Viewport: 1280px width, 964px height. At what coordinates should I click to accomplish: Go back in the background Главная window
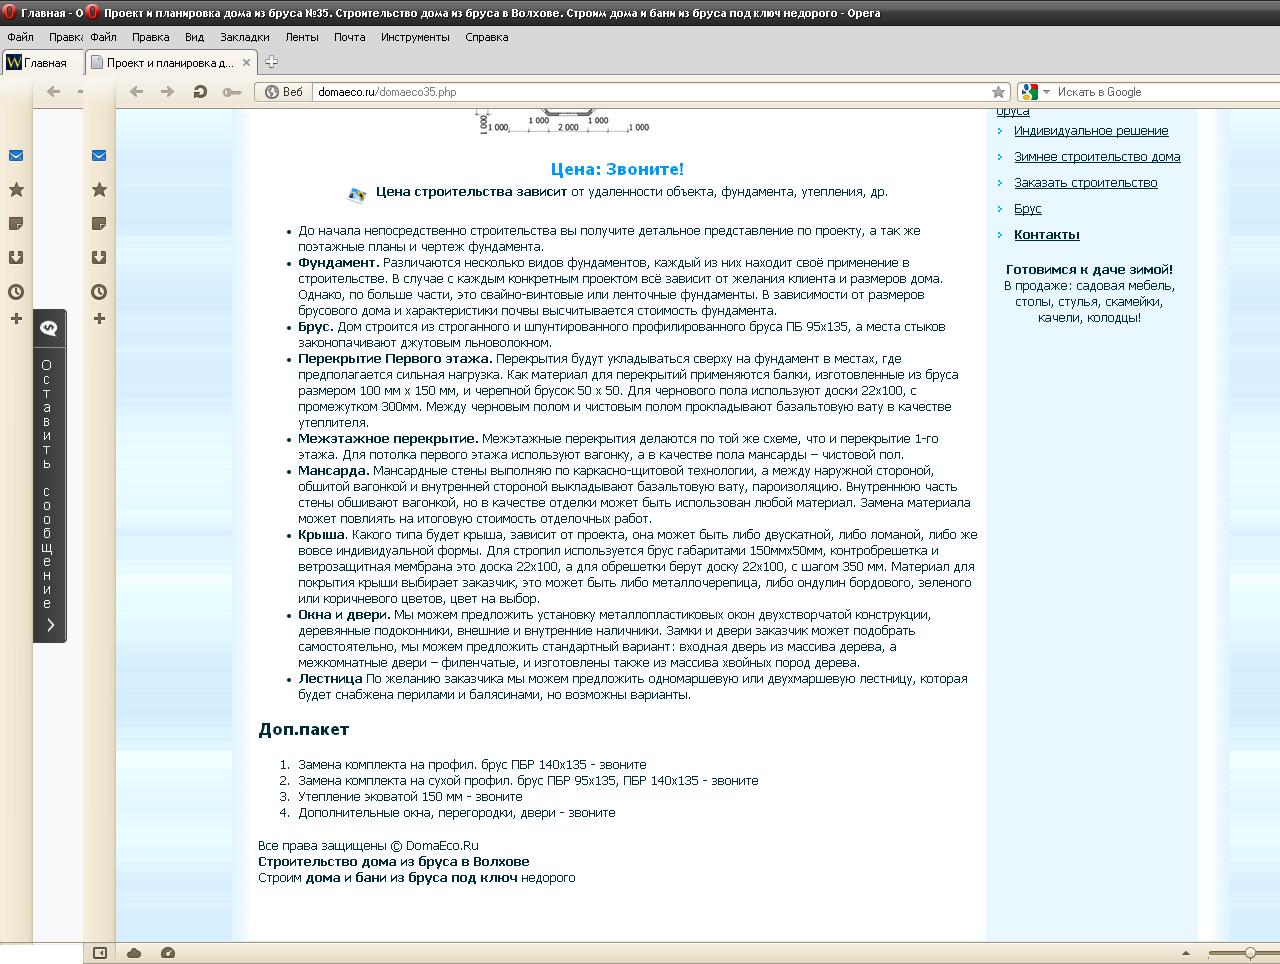pyautogui.click(x=54, y=92)
